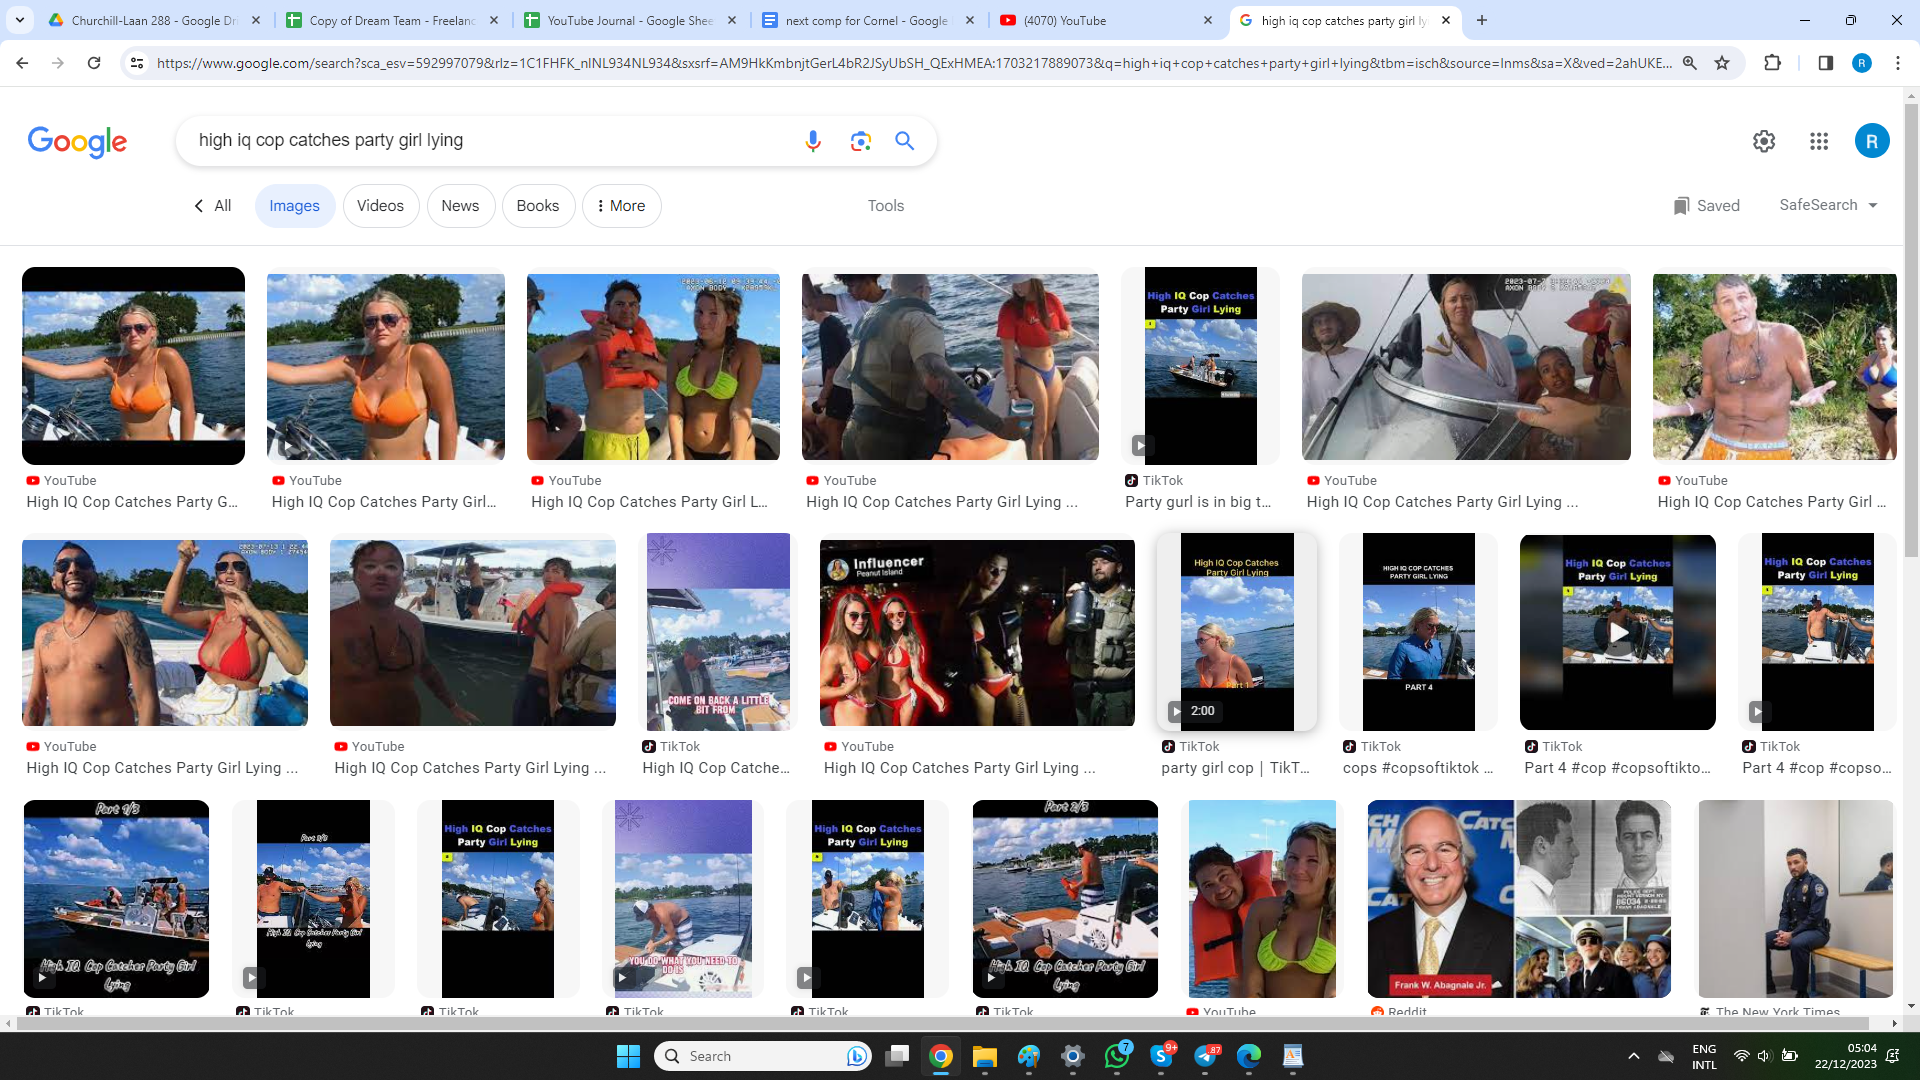Open WhatsApp from the taskbar
The height and width of the screenshot is (1080, 1920).
[1117, 1056]
